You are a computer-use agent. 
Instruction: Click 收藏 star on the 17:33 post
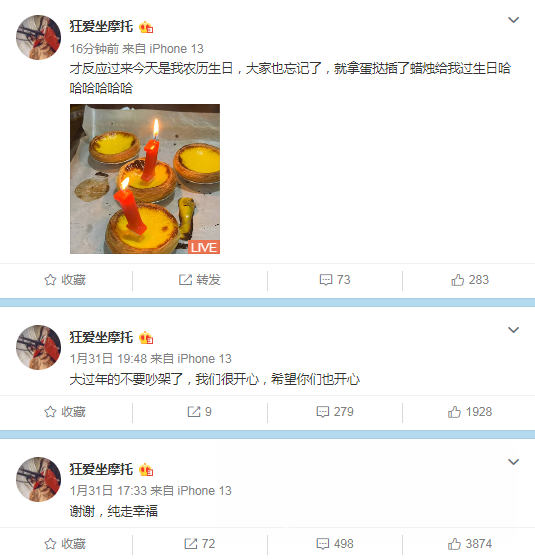coord(65,544)
